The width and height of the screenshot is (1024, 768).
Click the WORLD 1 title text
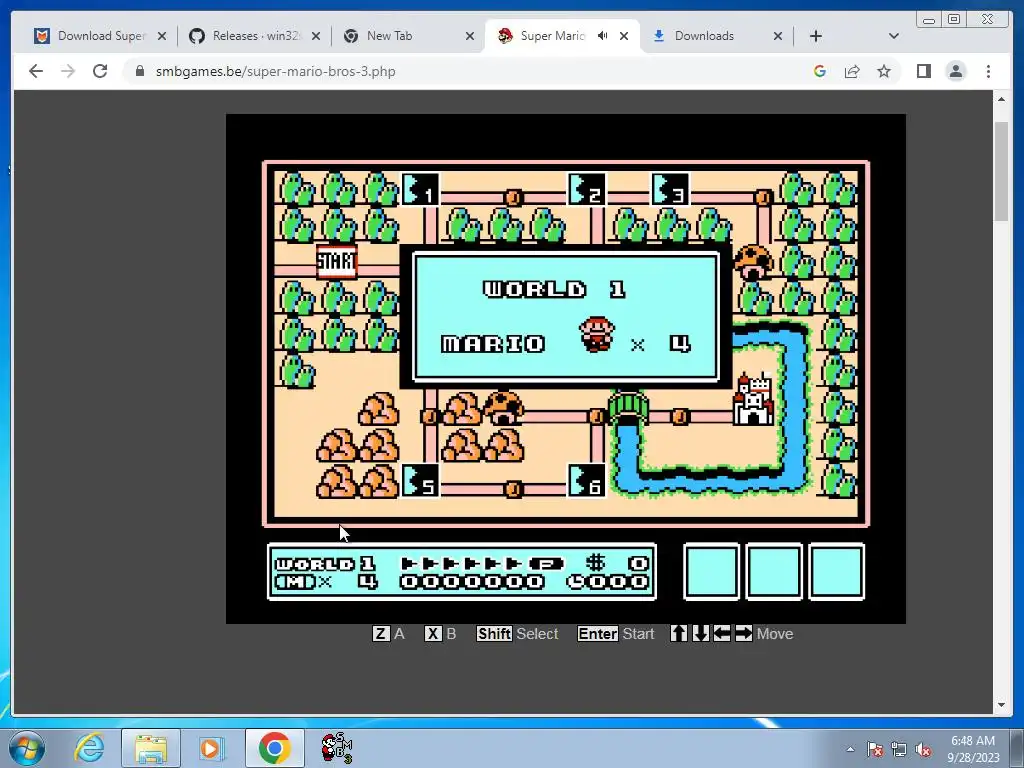[554, 289]
